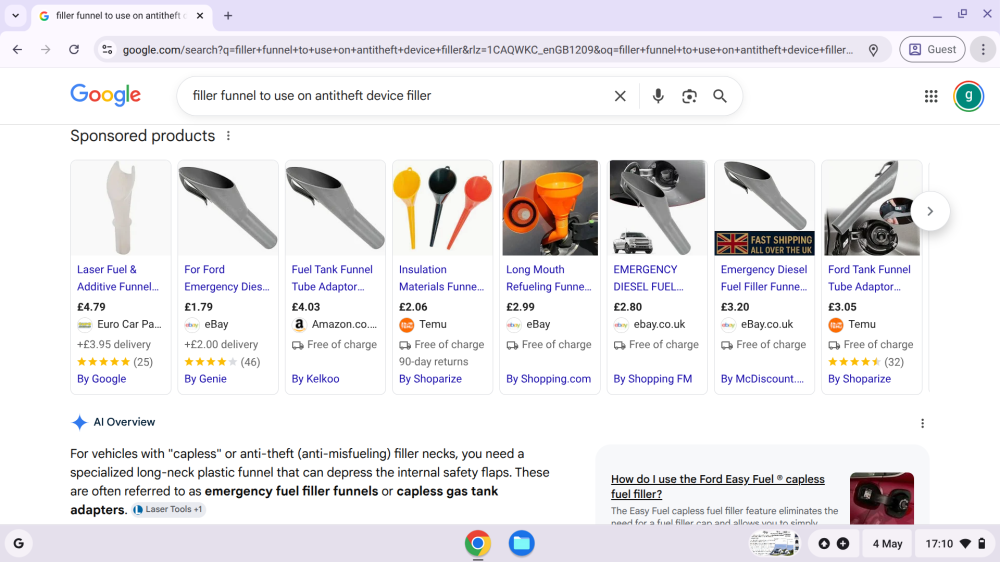
Task: Click the Amazon.co seller name
Action: [x=344, y=324]
